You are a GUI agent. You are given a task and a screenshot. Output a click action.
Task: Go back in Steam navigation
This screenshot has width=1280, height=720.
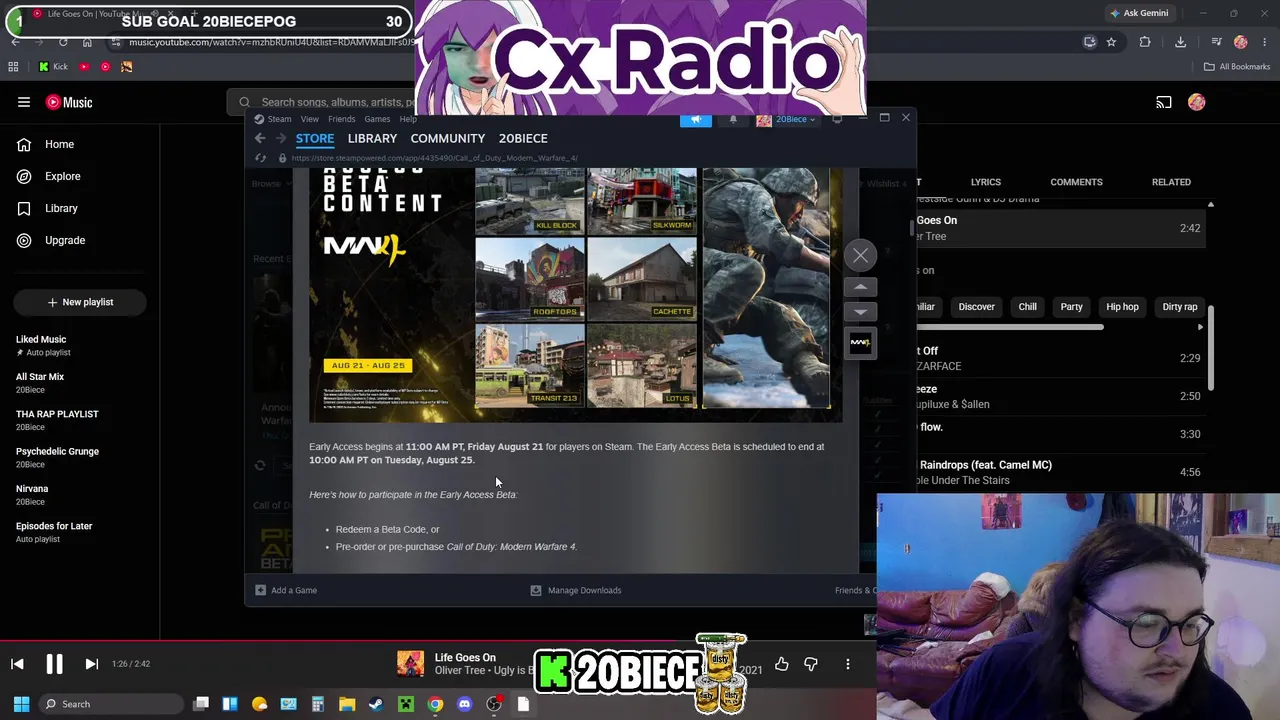coord(260,138)
